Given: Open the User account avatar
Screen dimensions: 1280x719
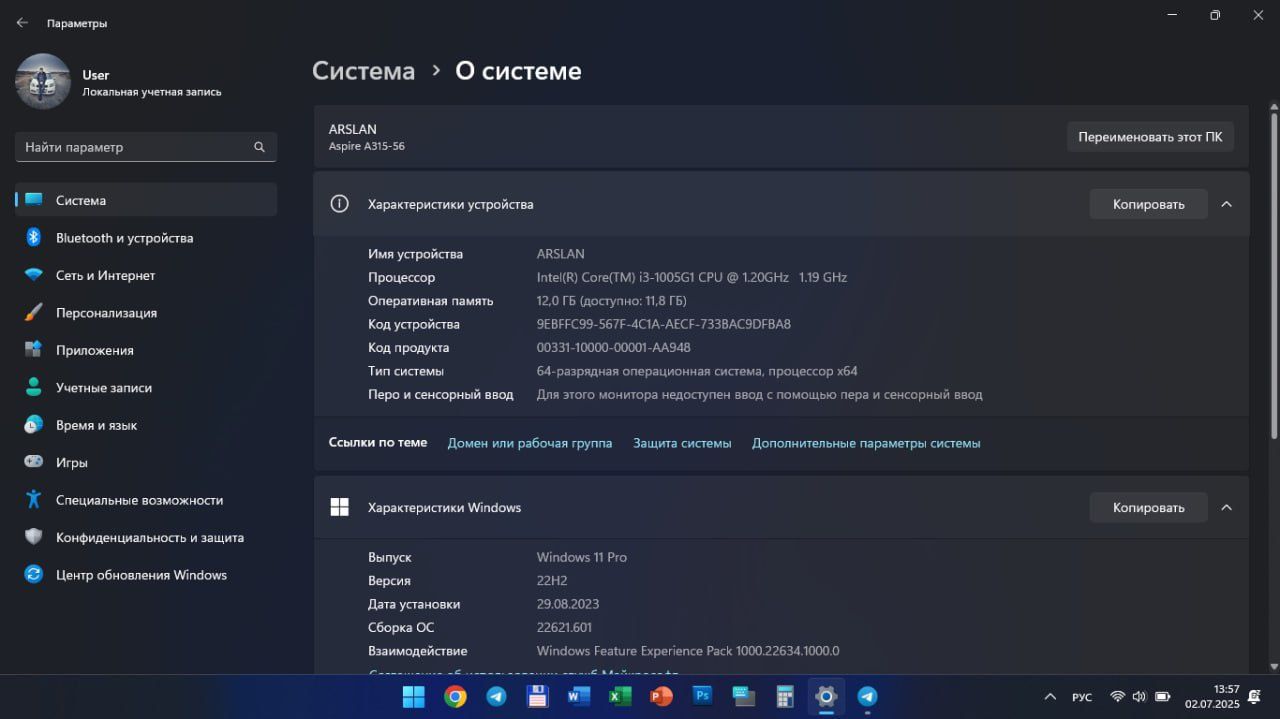Looking at the screenshot, I should click(43, 82).
